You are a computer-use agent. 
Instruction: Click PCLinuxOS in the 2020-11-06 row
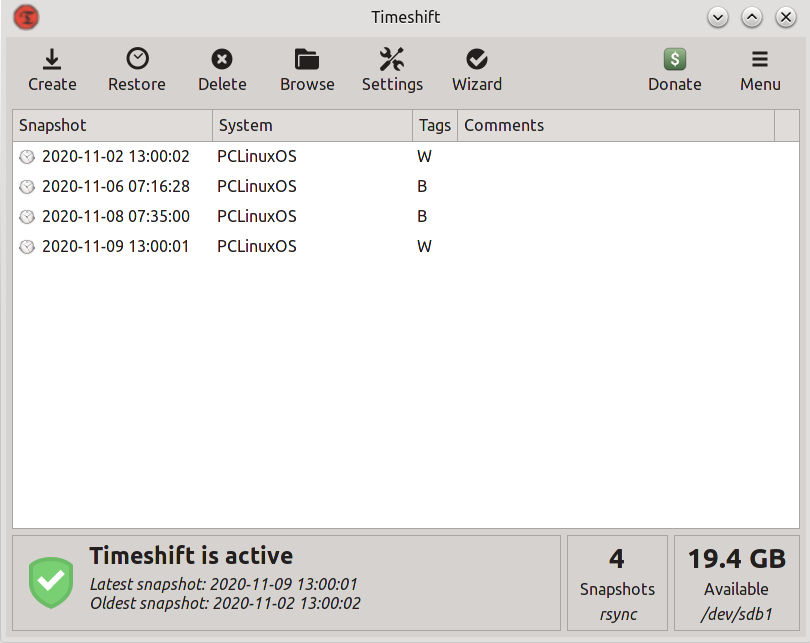(257, 186)
